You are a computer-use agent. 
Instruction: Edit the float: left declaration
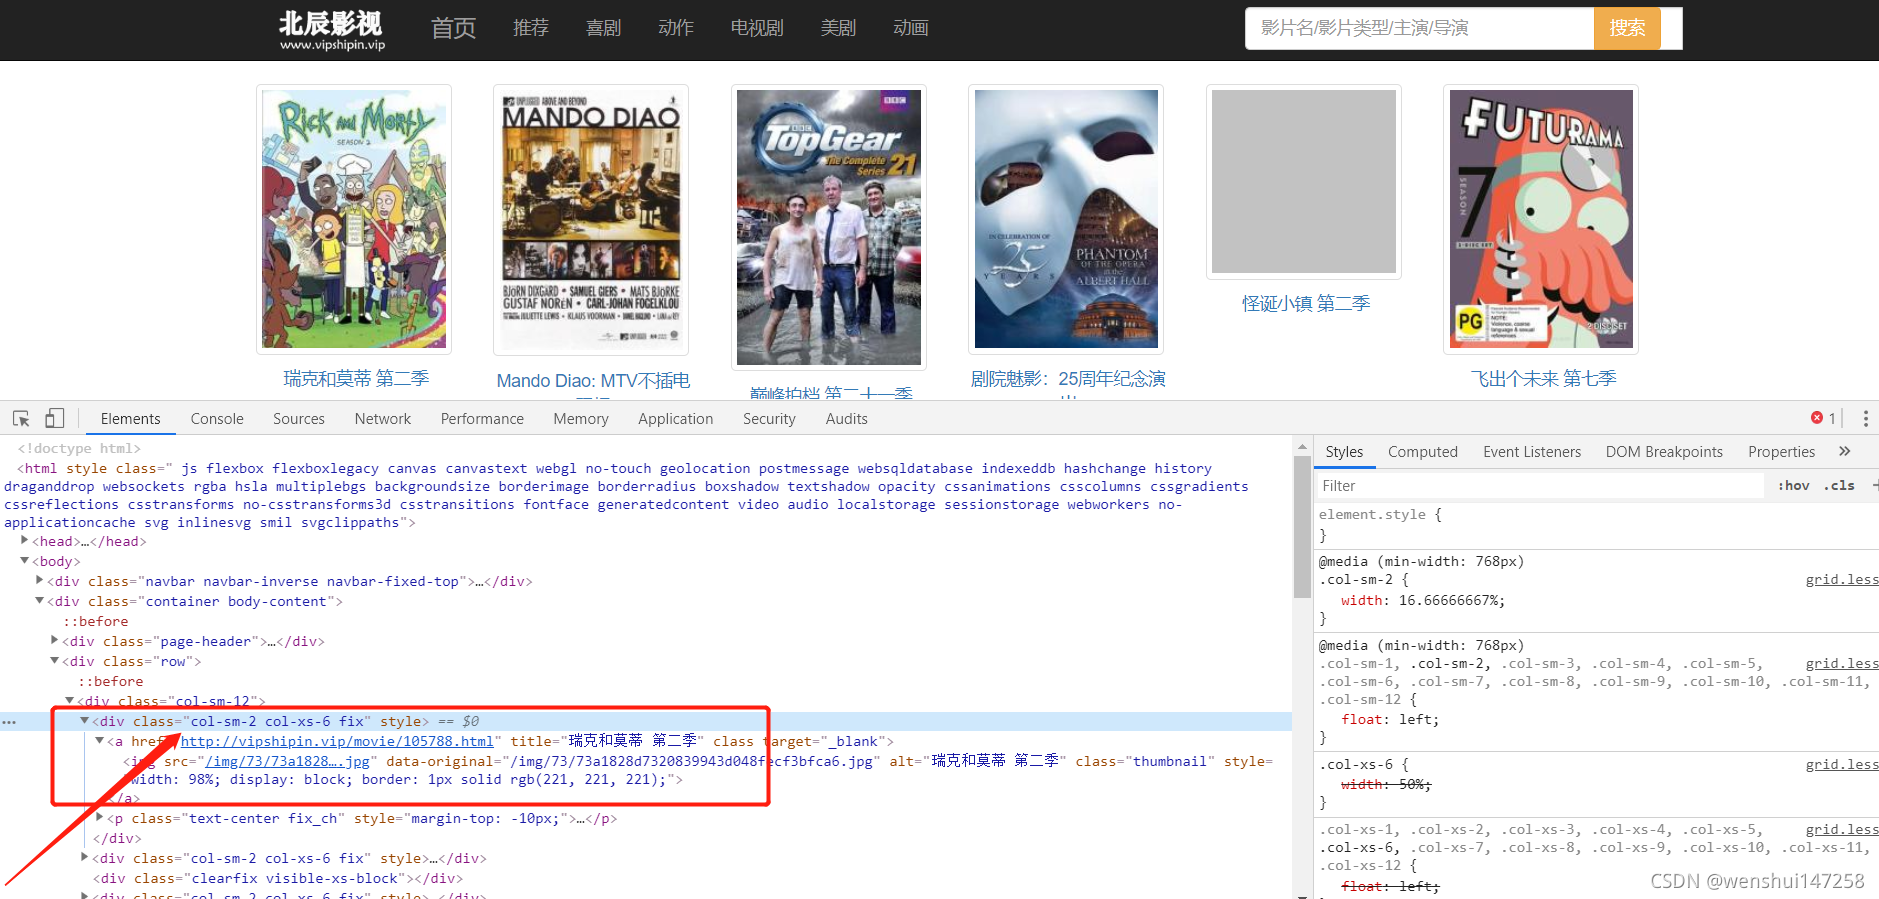[1390, 719]
